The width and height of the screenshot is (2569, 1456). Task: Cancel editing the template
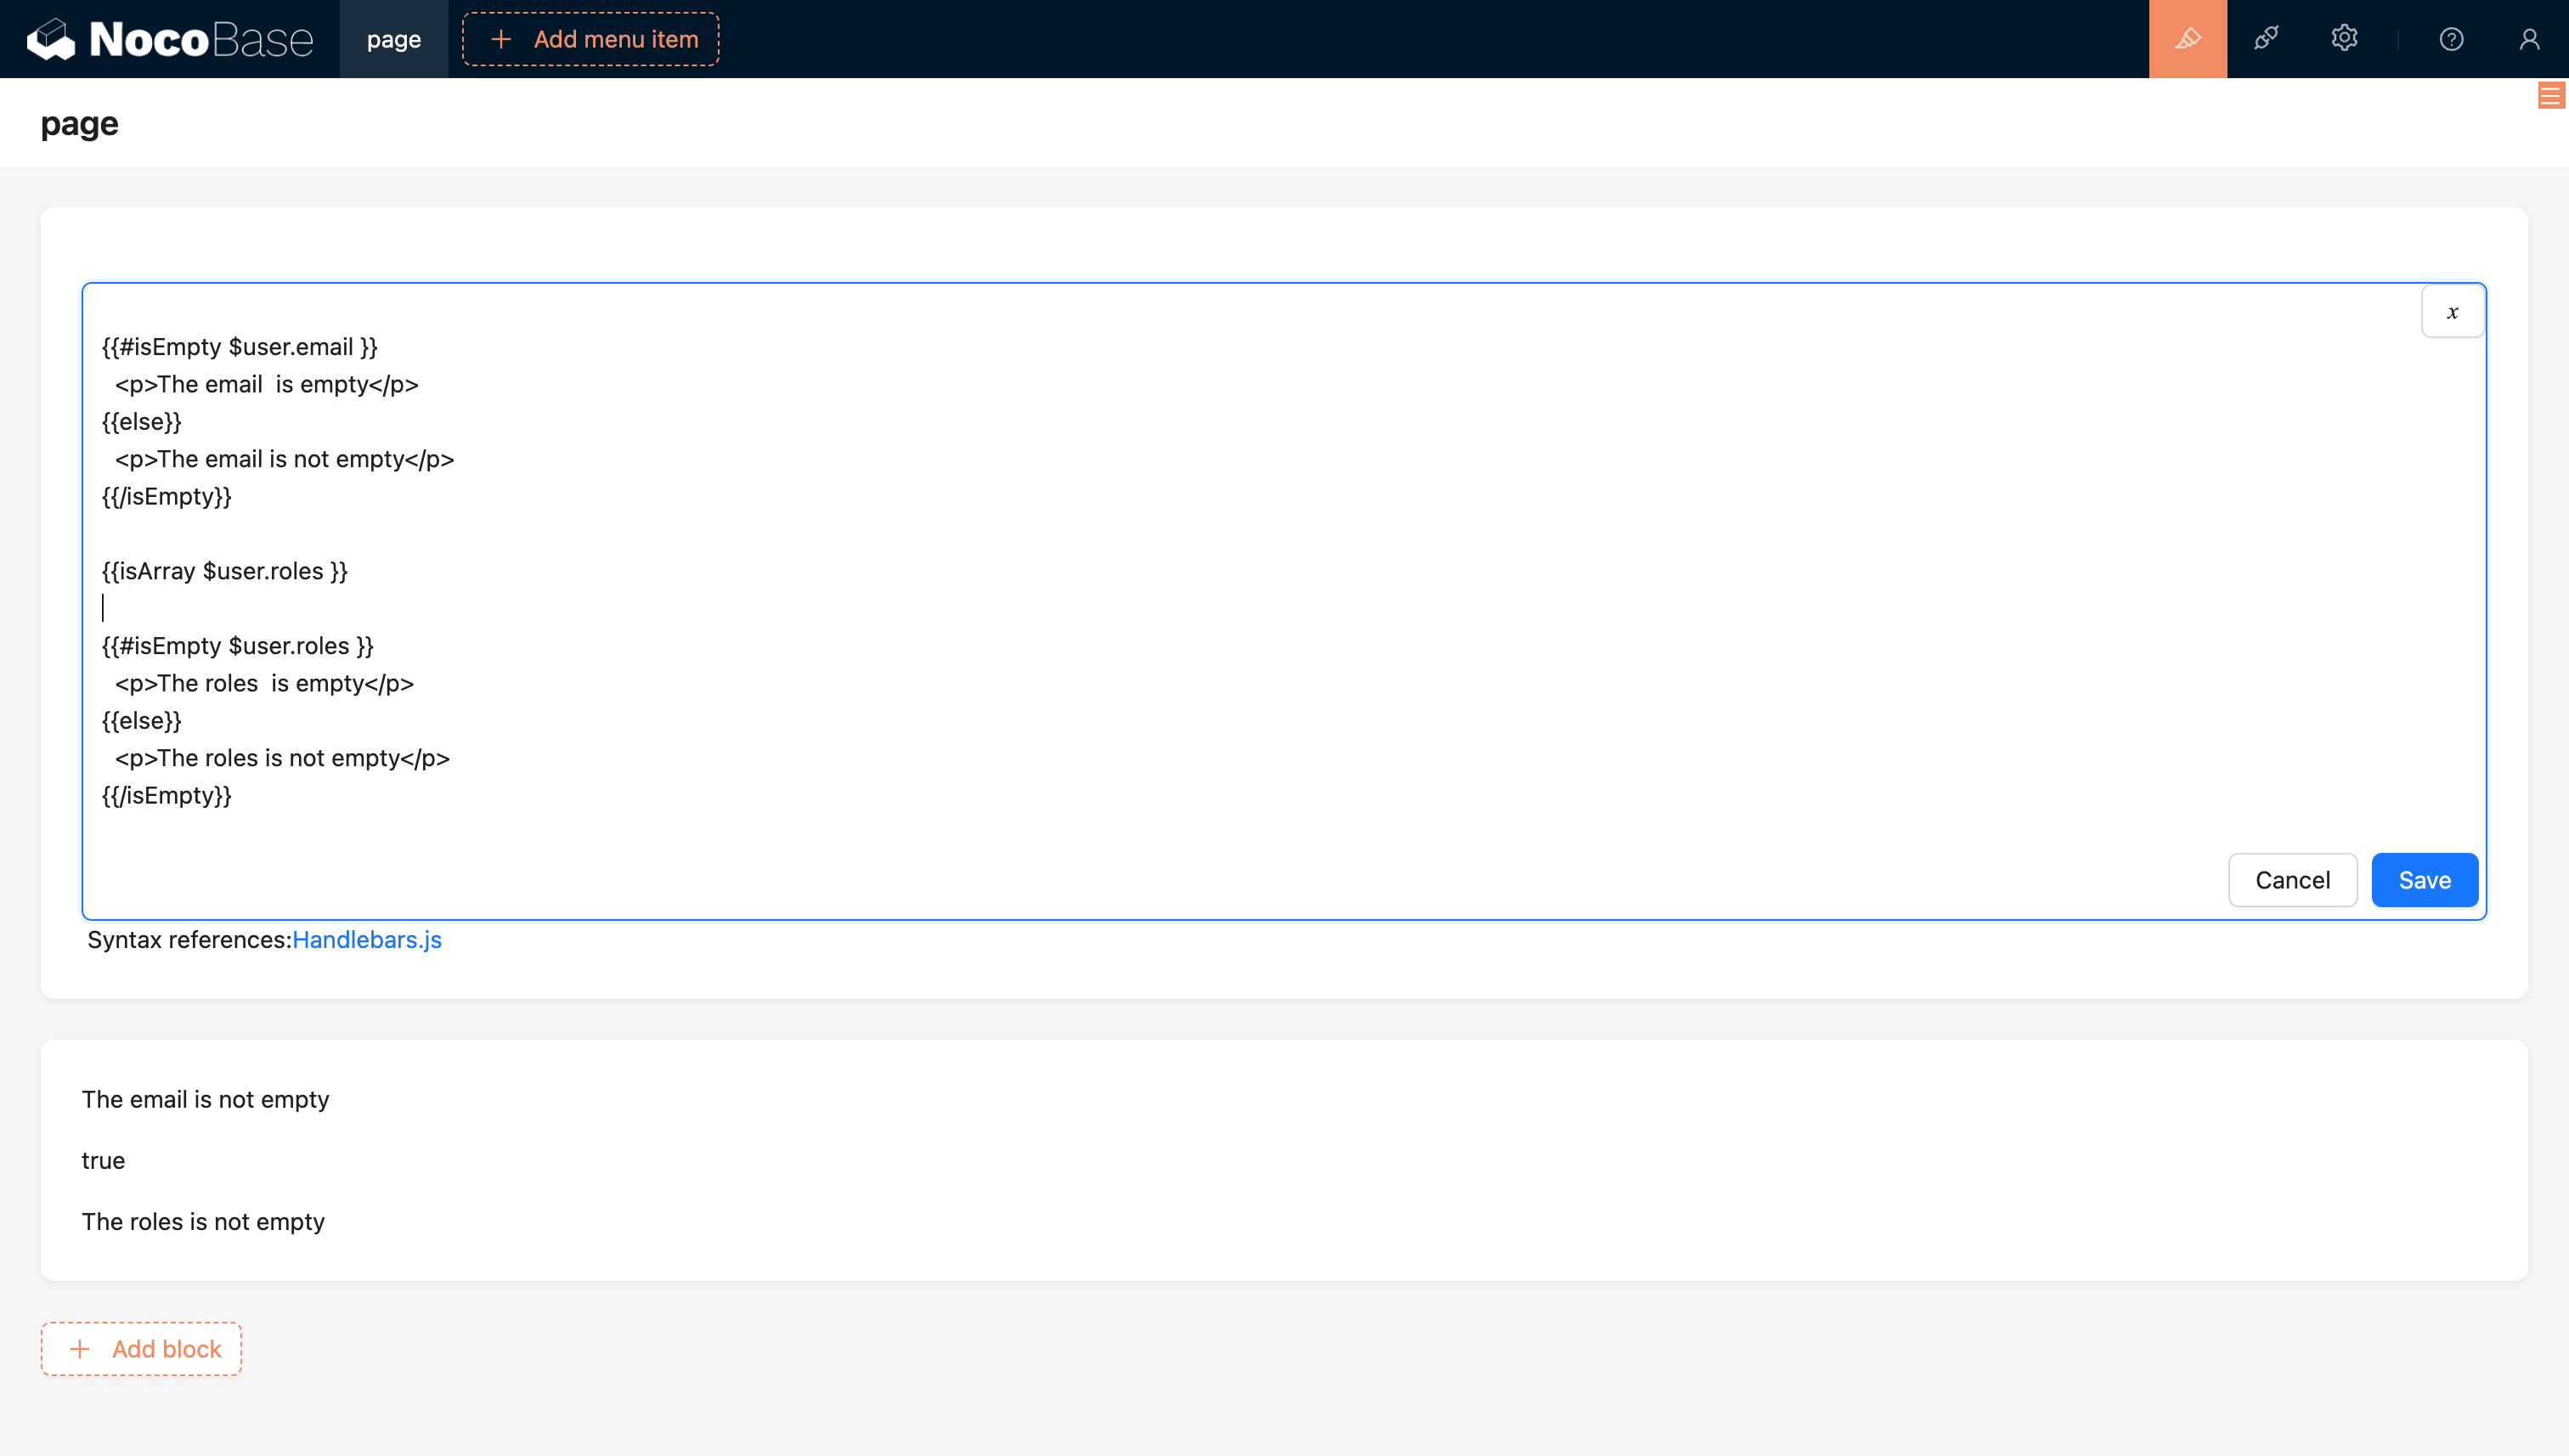2292,880
